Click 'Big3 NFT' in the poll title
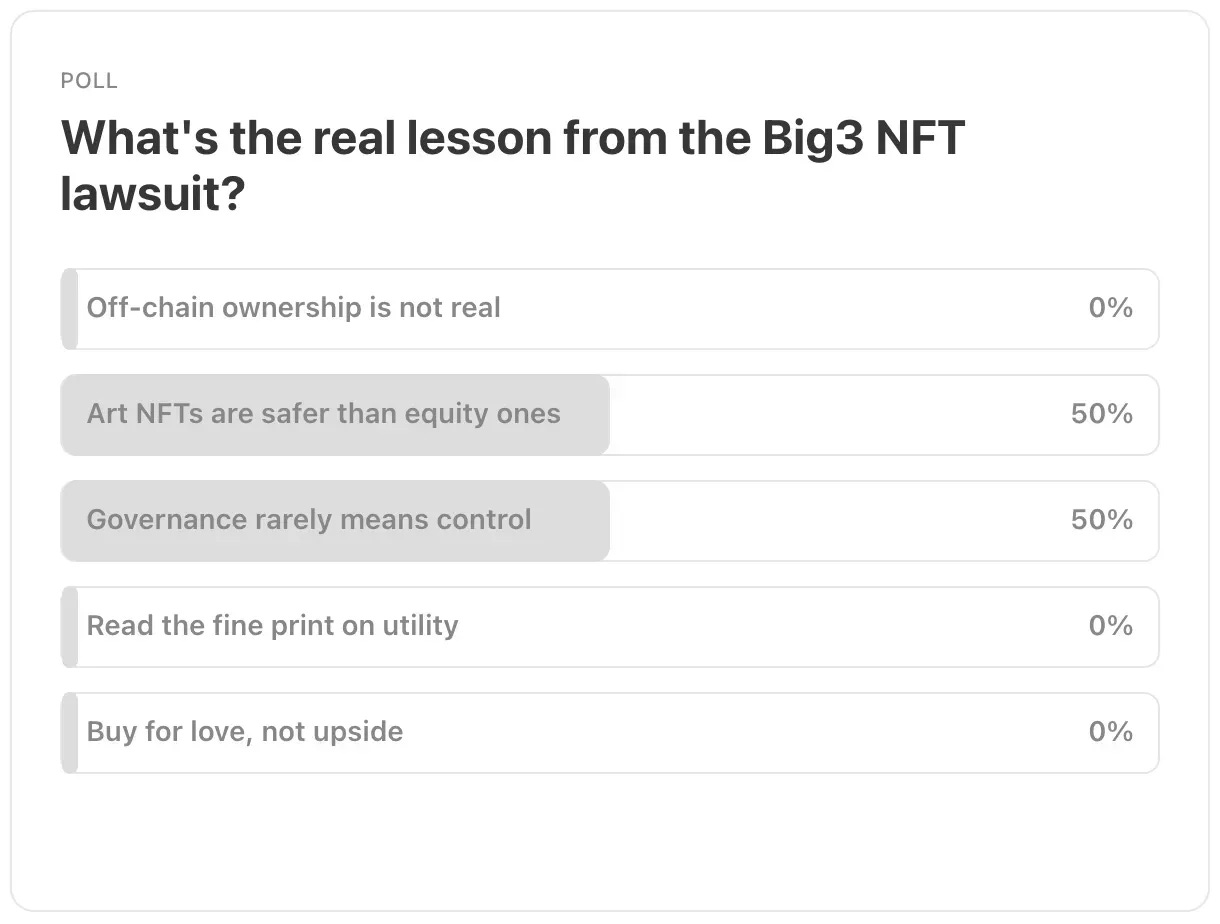Screen dimensions: 1220x924 [863, 138]
